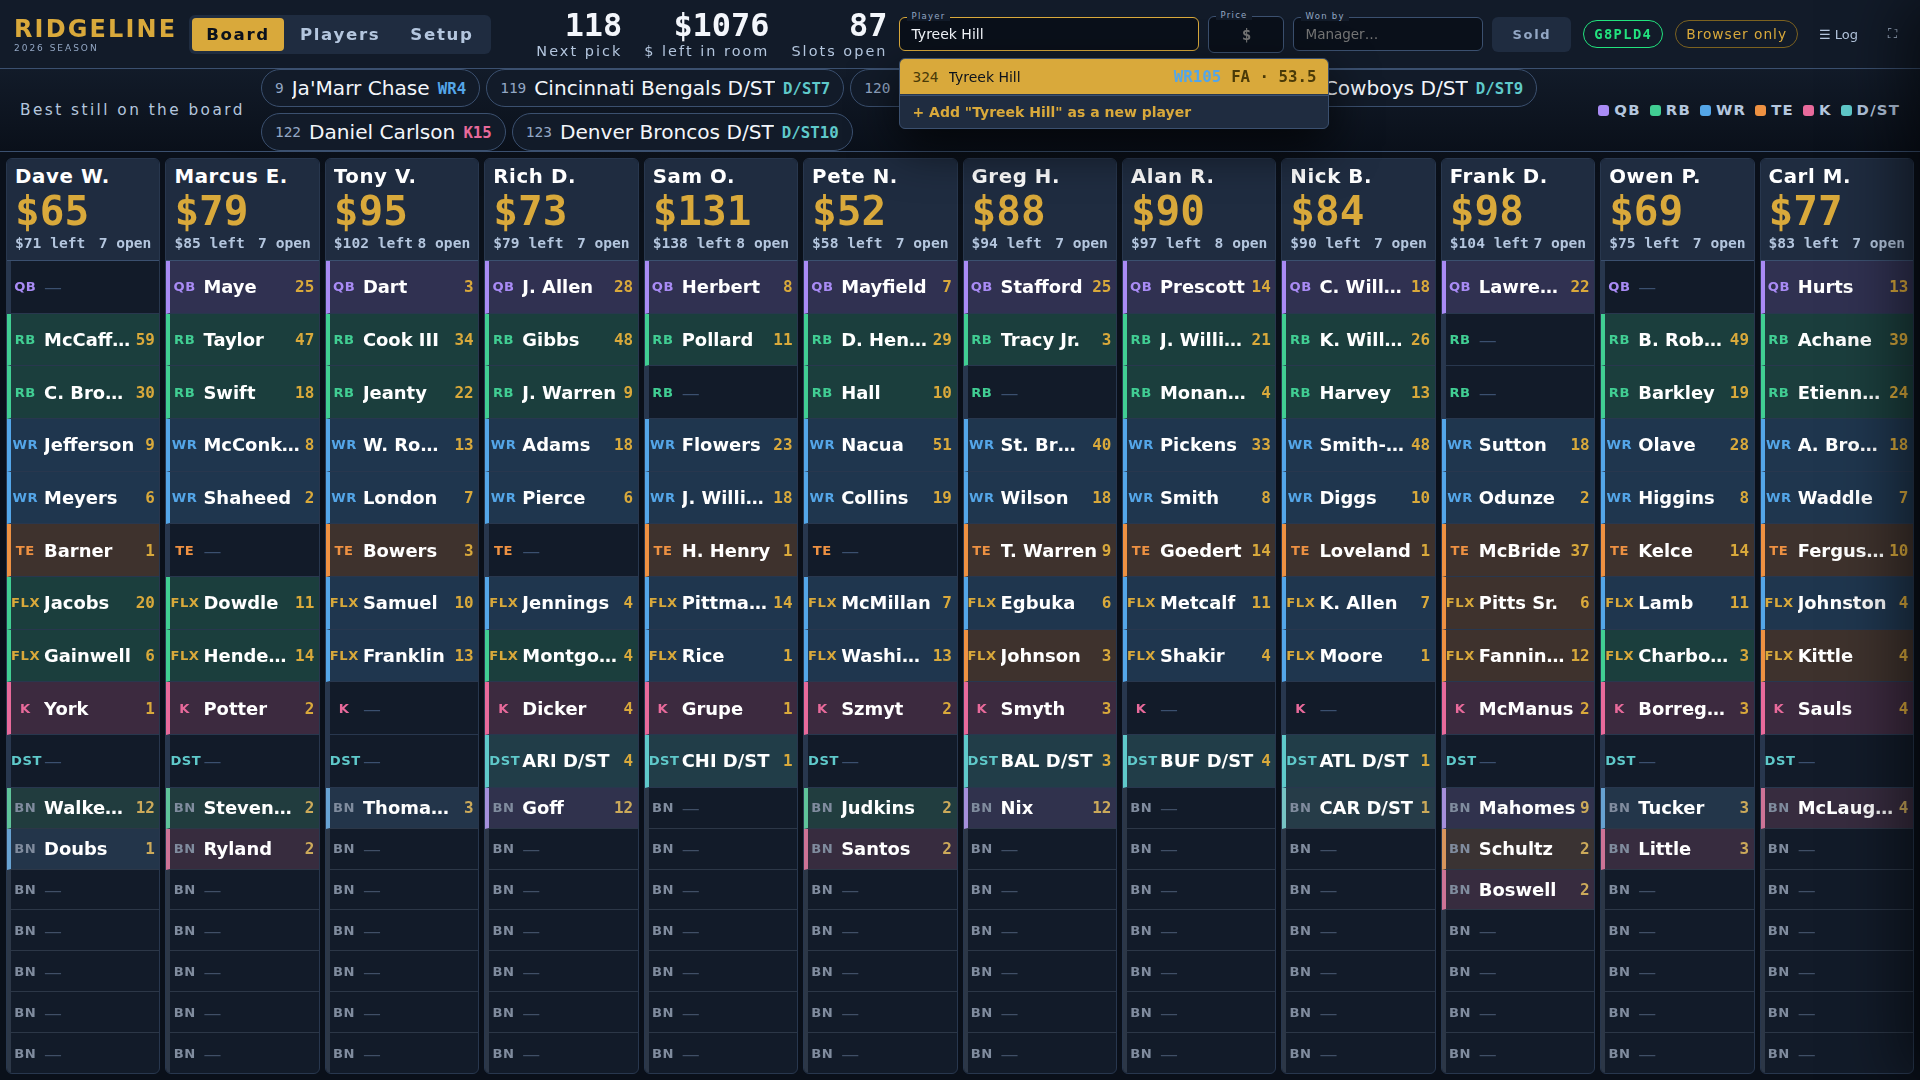This screenshot has width=1920, height=1080.
Task: Open Dave W.'s team header
Action: pos(83,209)
